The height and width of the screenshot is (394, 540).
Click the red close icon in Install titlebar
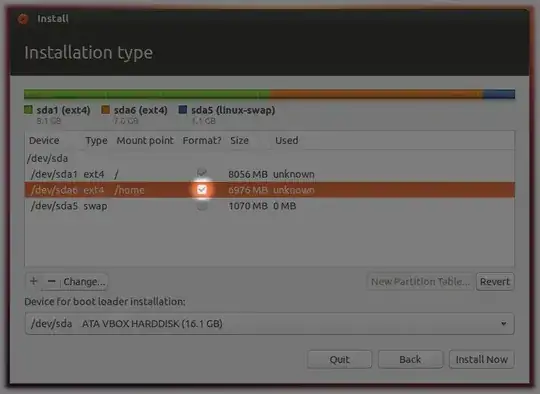23,19
